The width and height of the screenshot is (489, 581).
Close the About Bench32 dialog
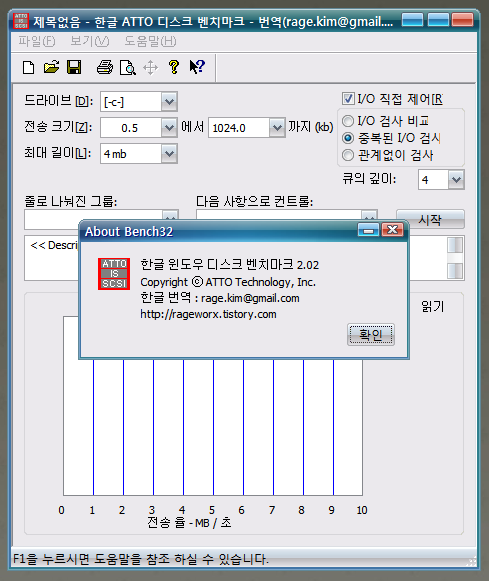pyautogui.click(x=393, y=230)
